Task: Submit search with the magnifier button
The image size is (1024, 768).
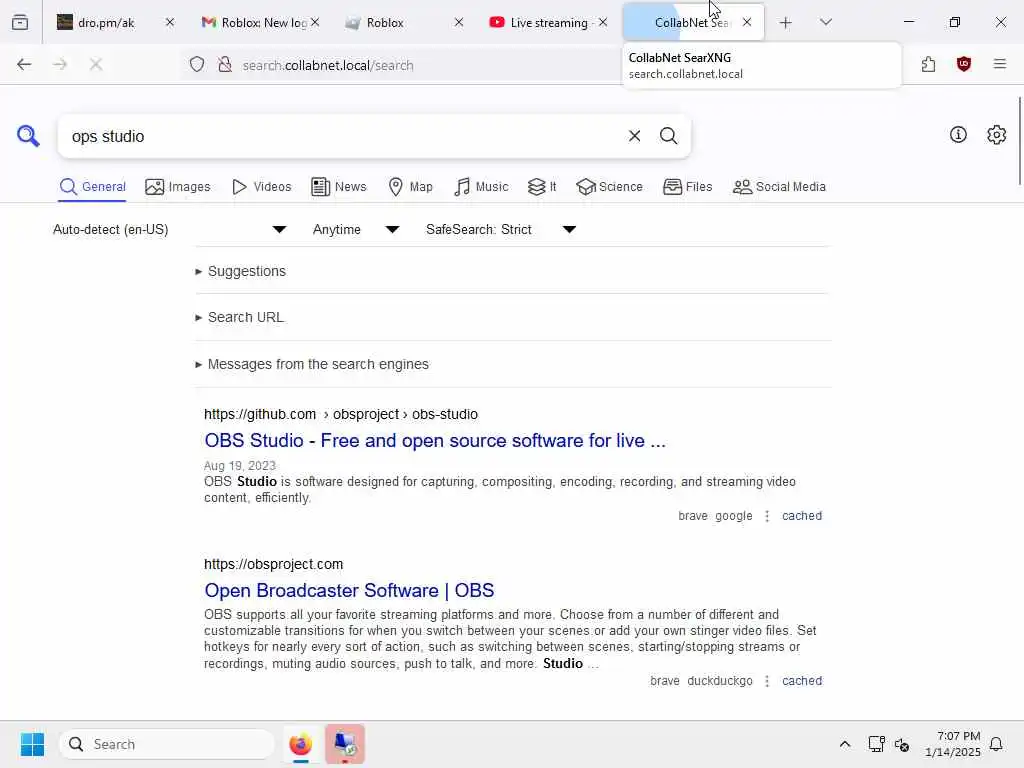Action: click(668, 136)
